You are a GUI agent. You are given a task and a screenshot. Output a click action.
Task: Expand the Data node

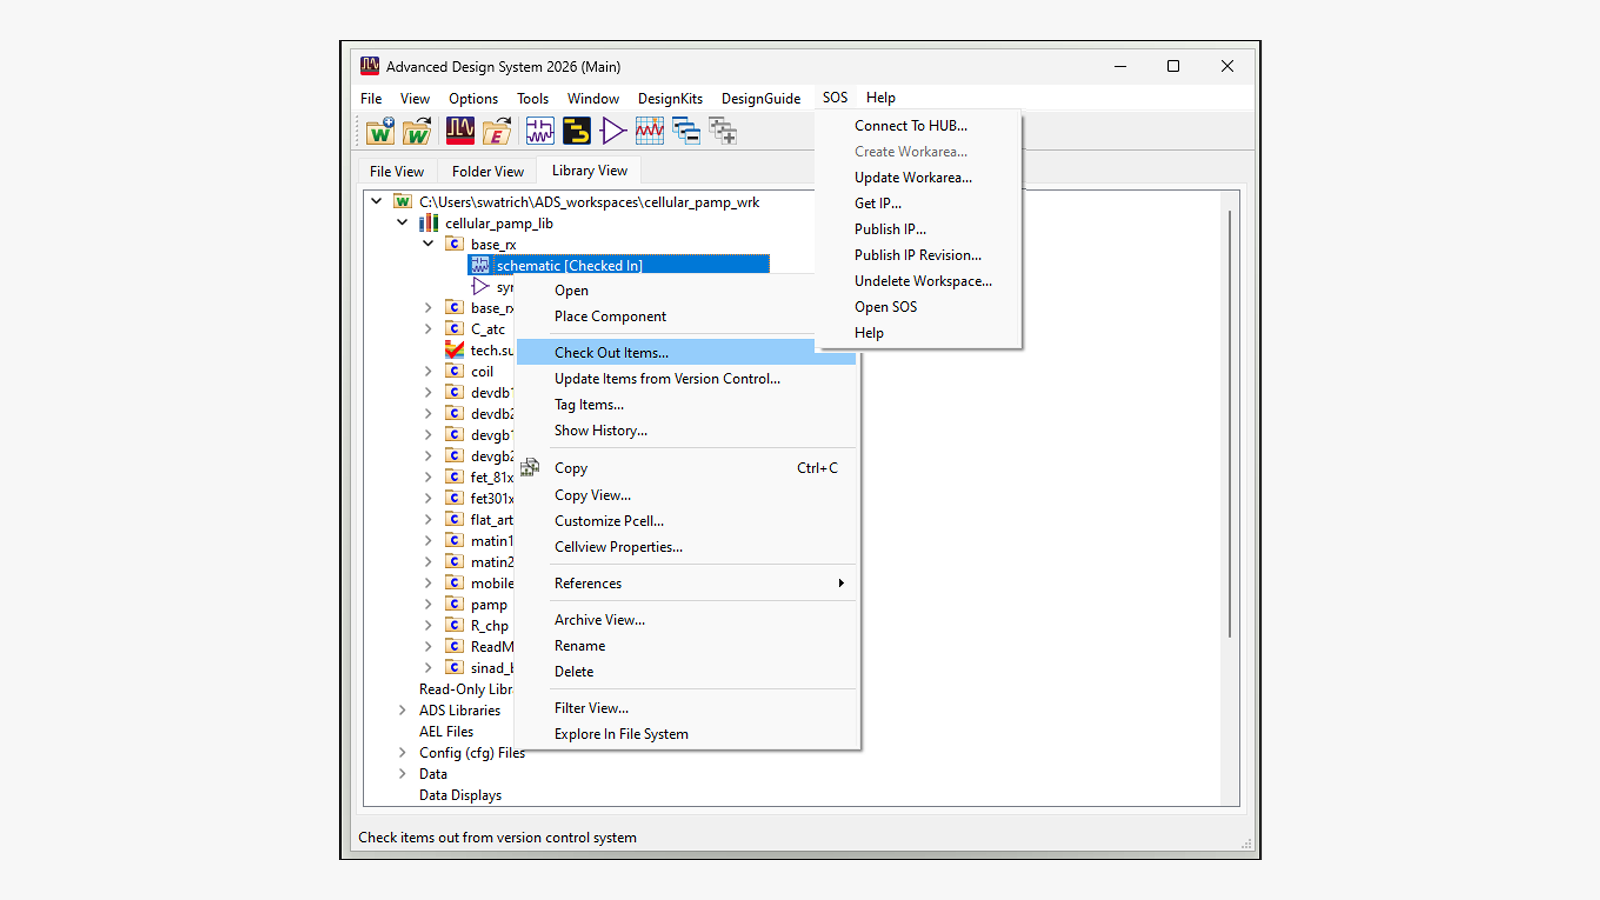click(x=402, y=773)
